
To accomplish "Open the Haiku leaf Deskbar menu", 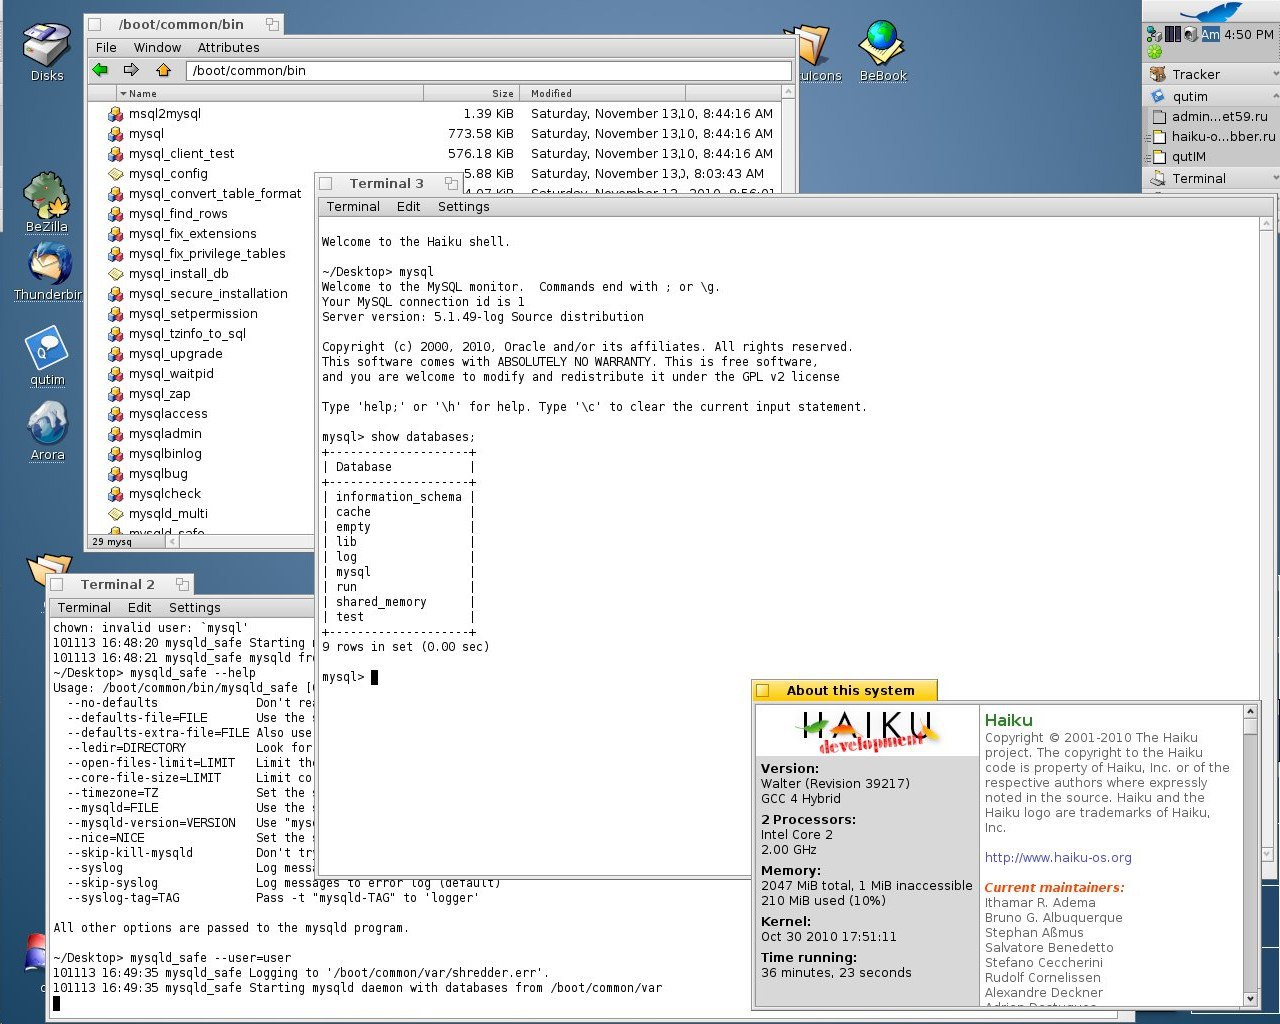I will [x=1211, y=11].
